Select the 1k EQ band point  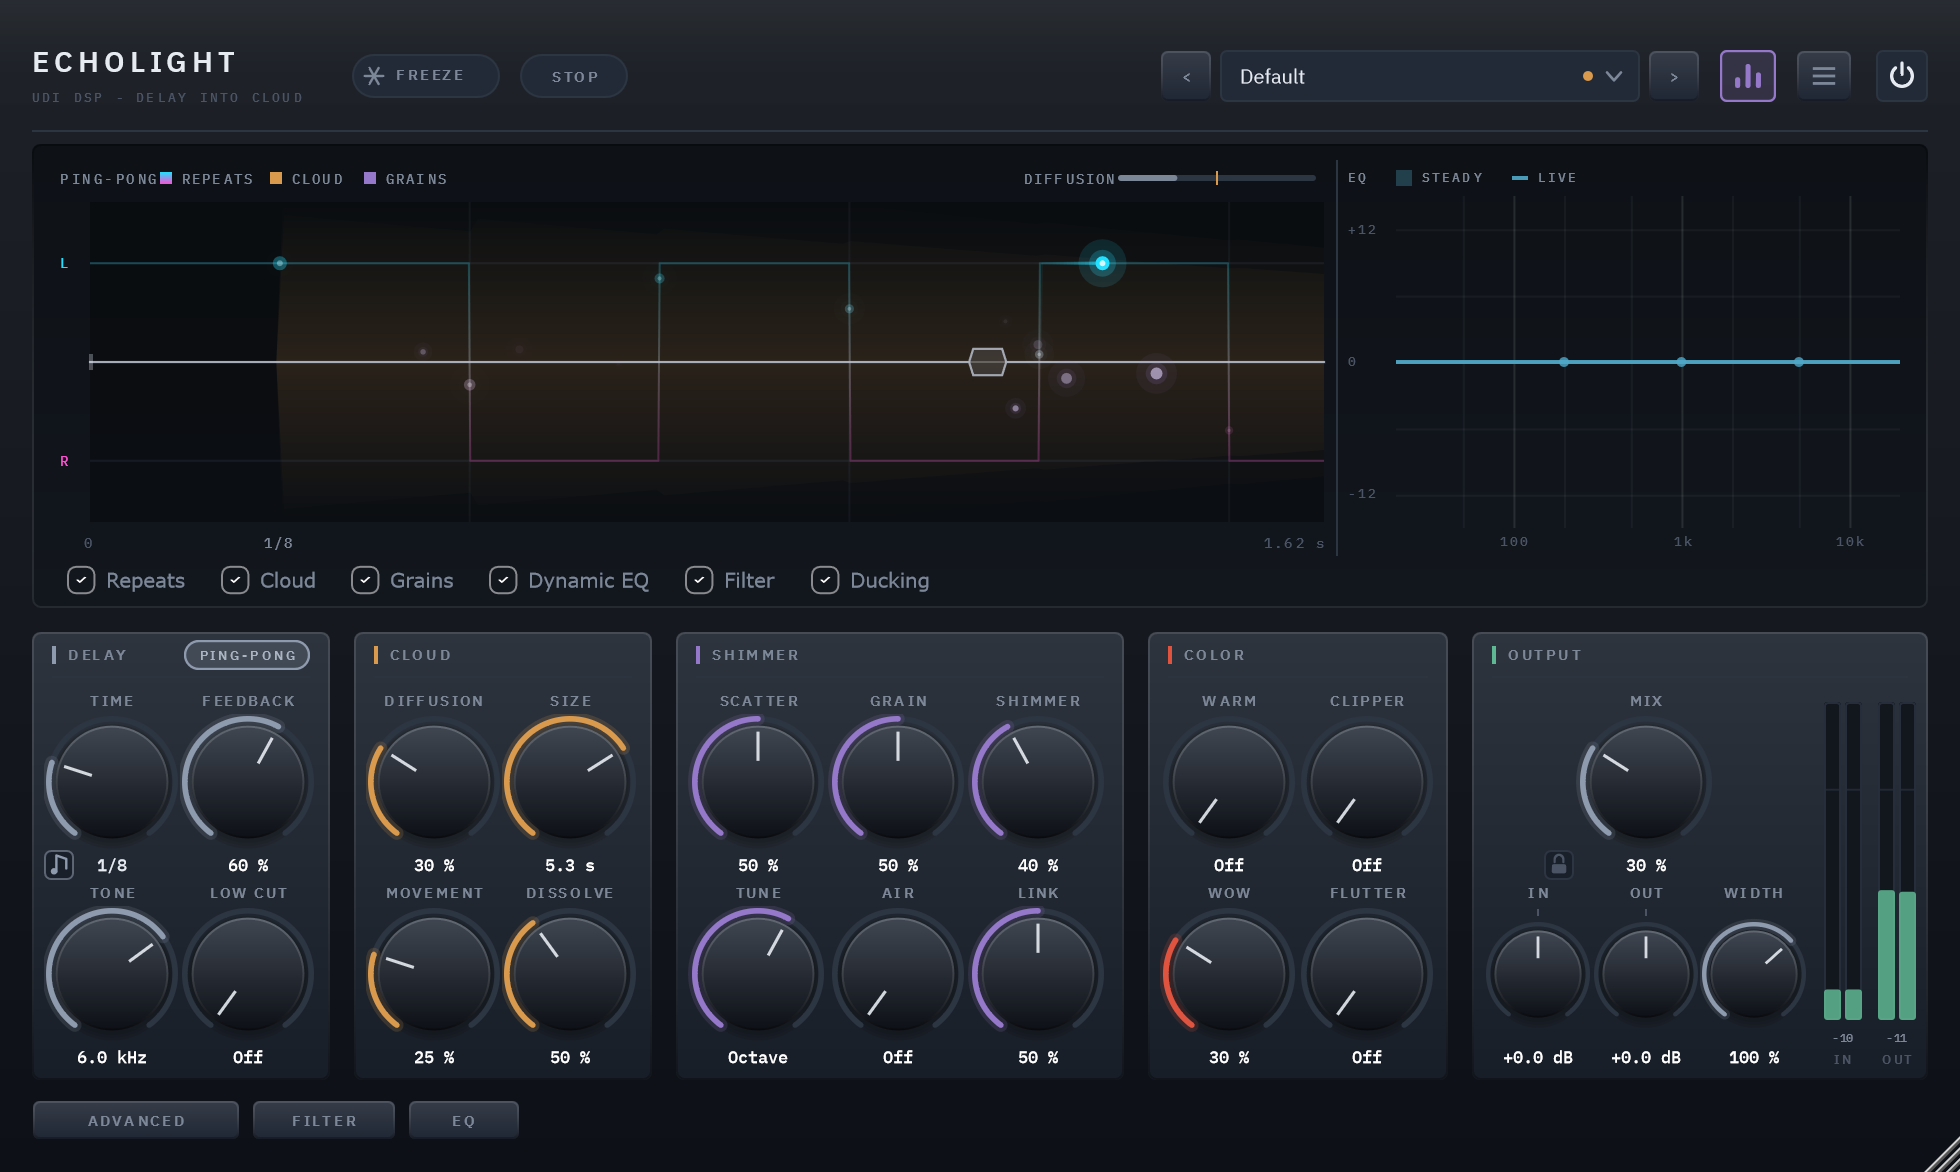tap(1682, 362)
